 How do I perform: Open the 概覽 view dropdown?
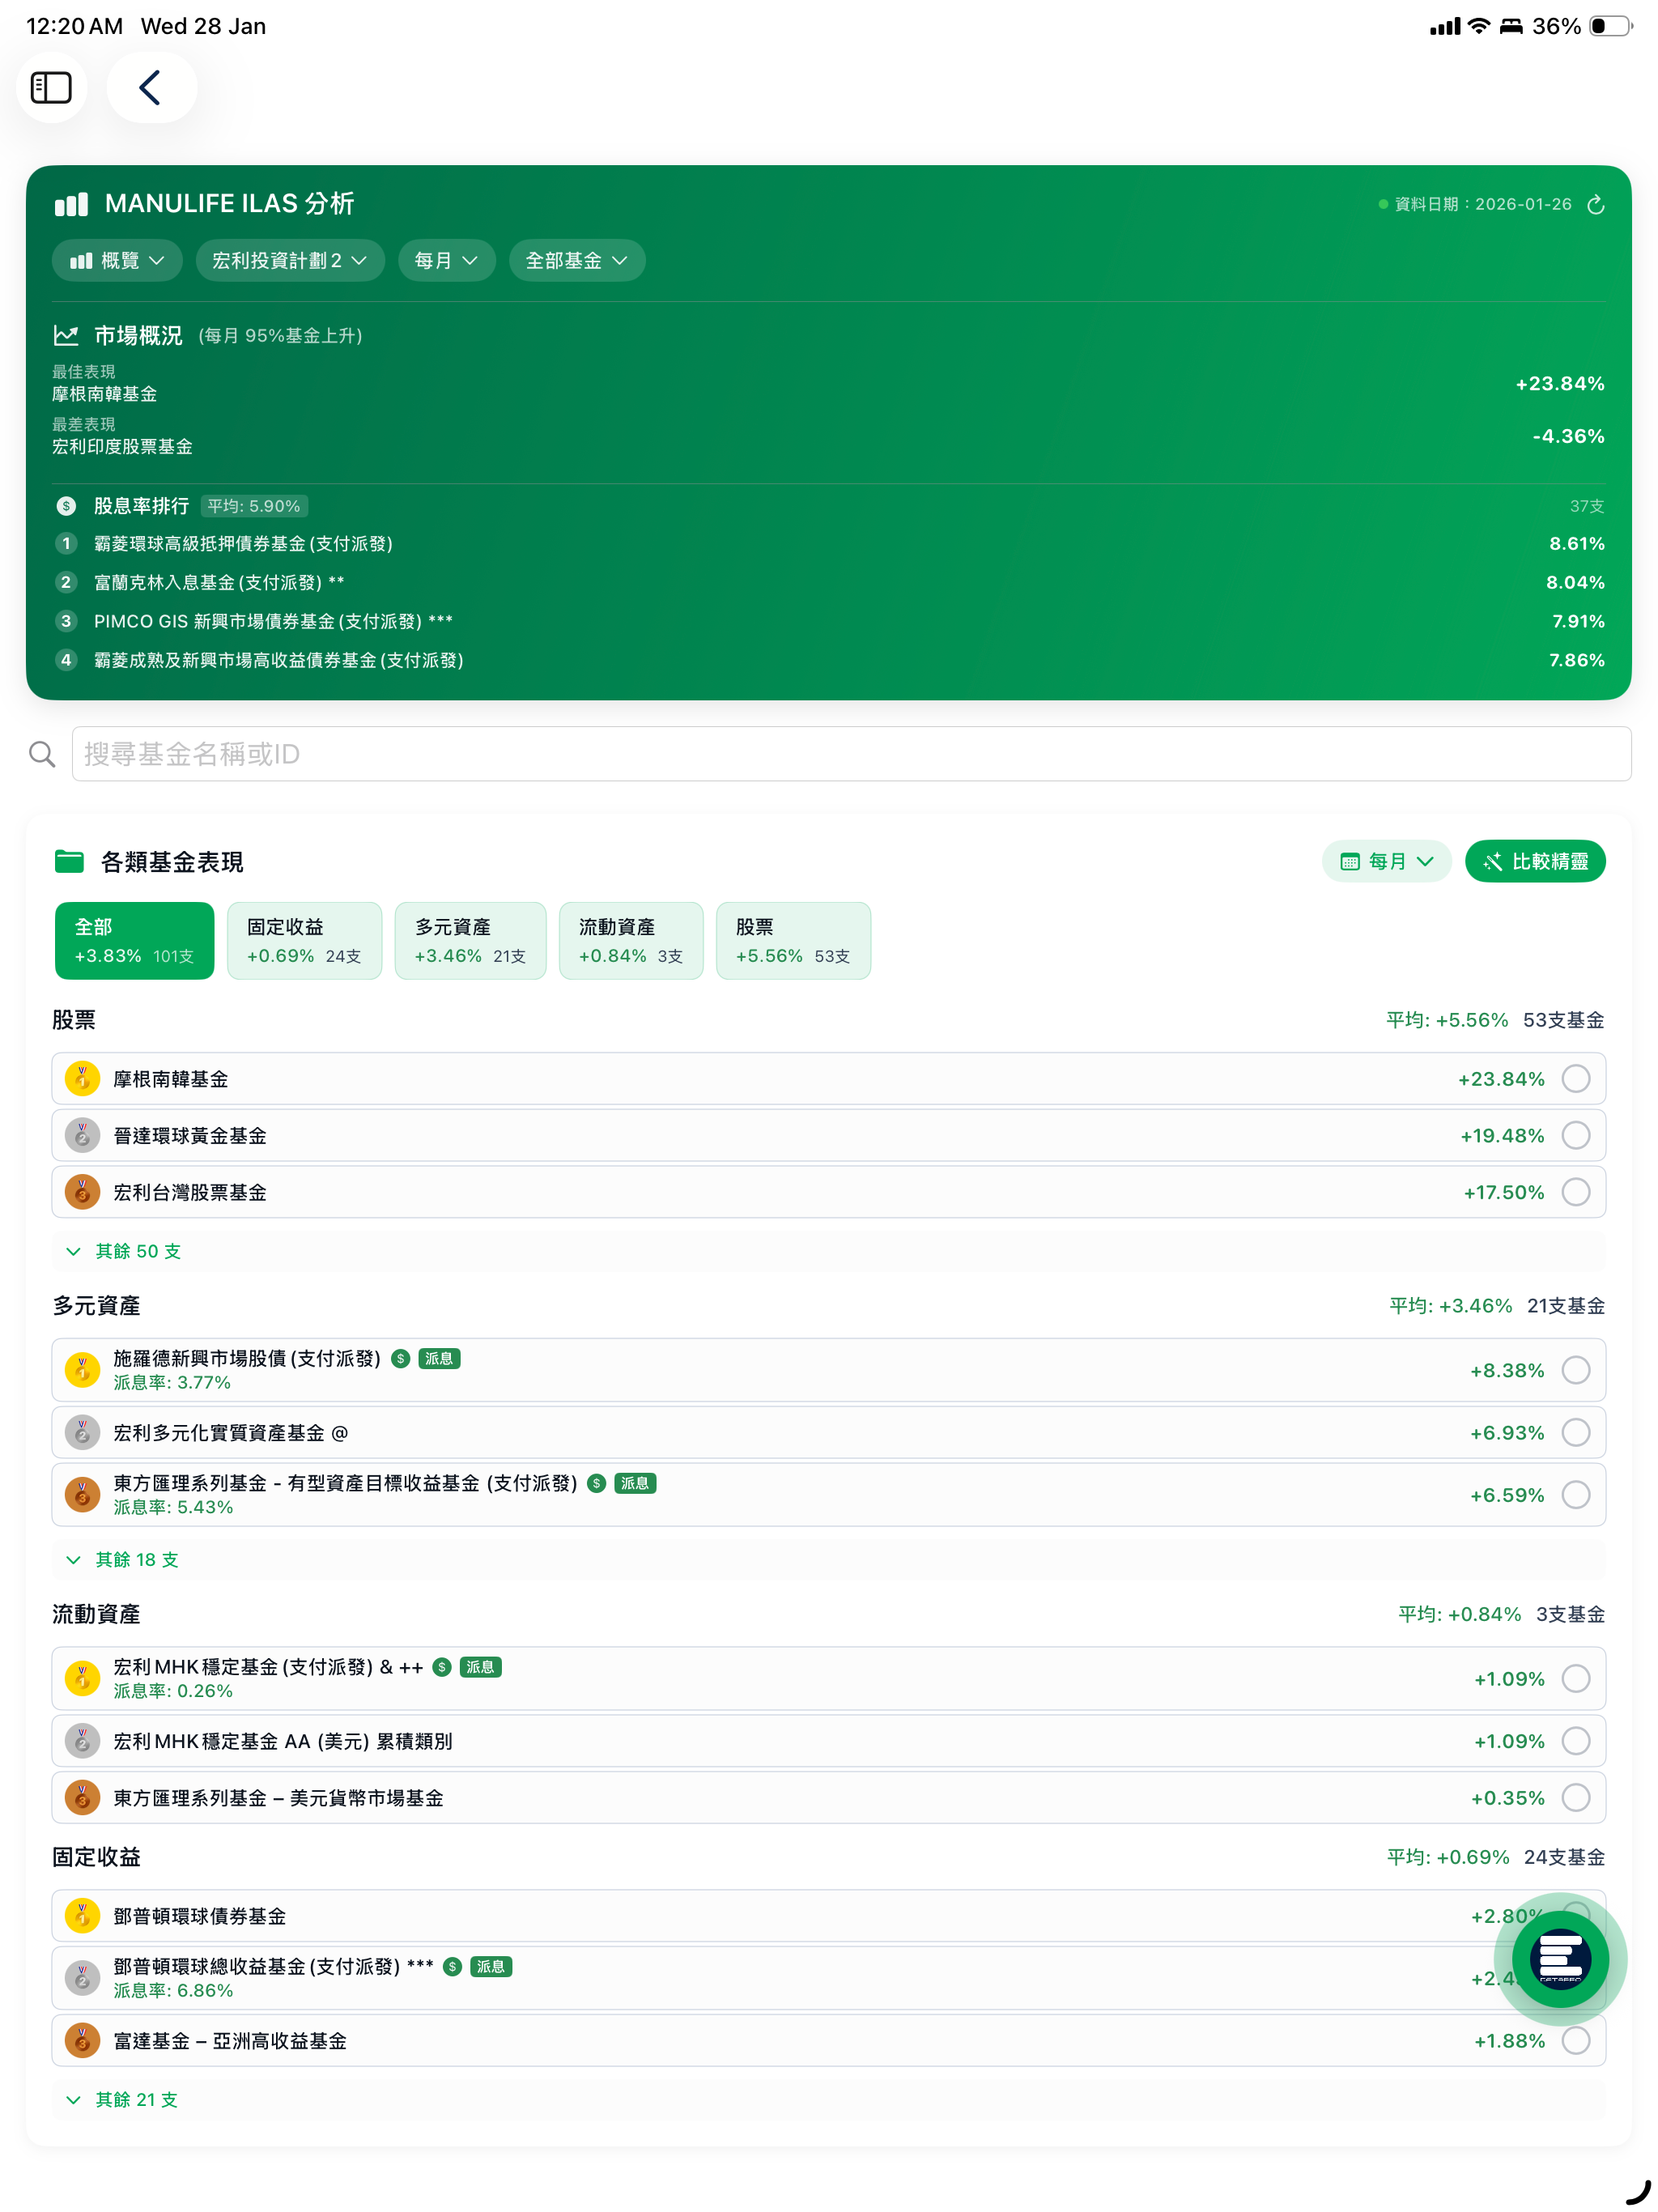(x=117, y=261)
